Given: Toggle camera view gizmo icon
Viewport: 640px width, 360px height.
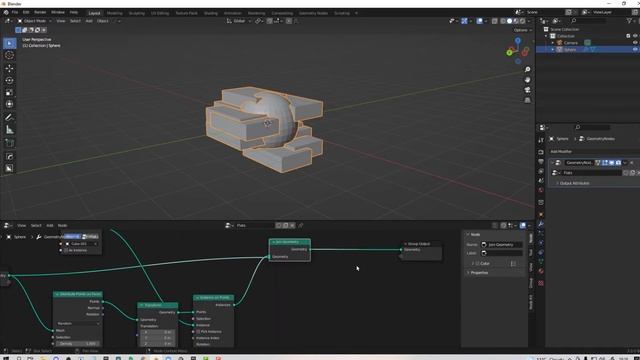Looking at the screenshot, I should click(527, 90).
